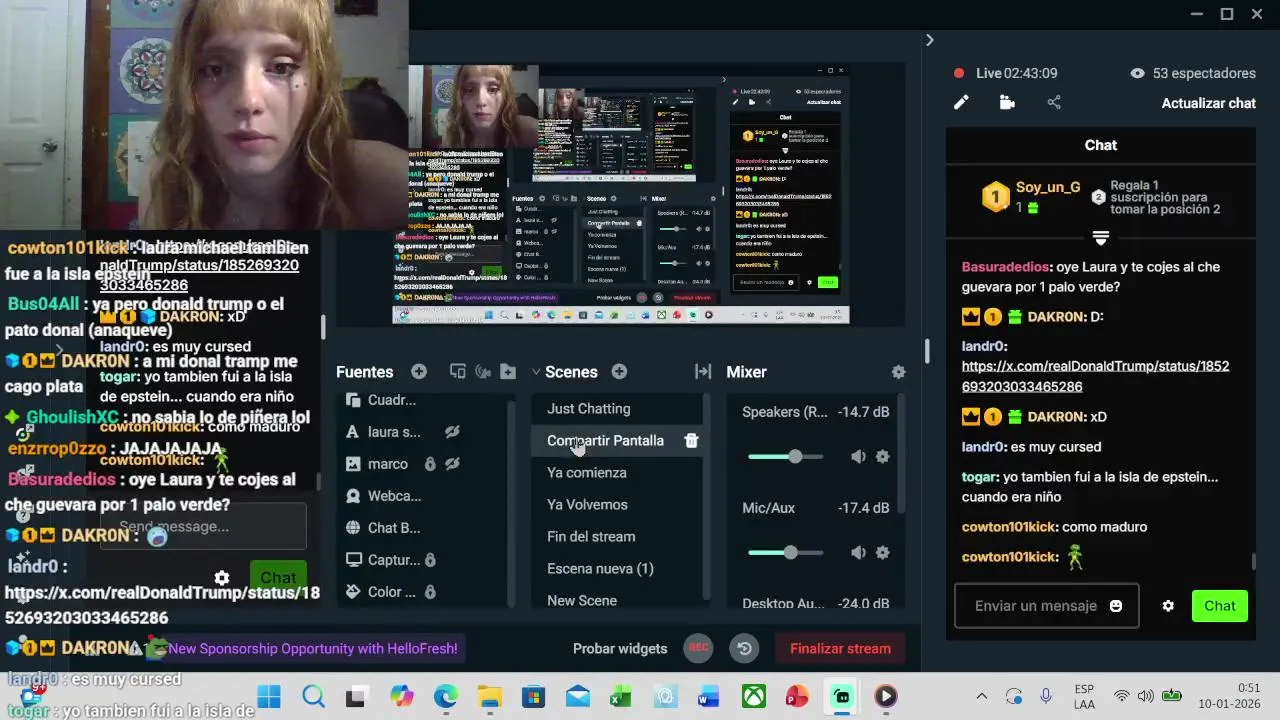The height and width of the screenshot is (720, 1280).
Task: Toggle lock on Captur... source
Action: [430, 560]
